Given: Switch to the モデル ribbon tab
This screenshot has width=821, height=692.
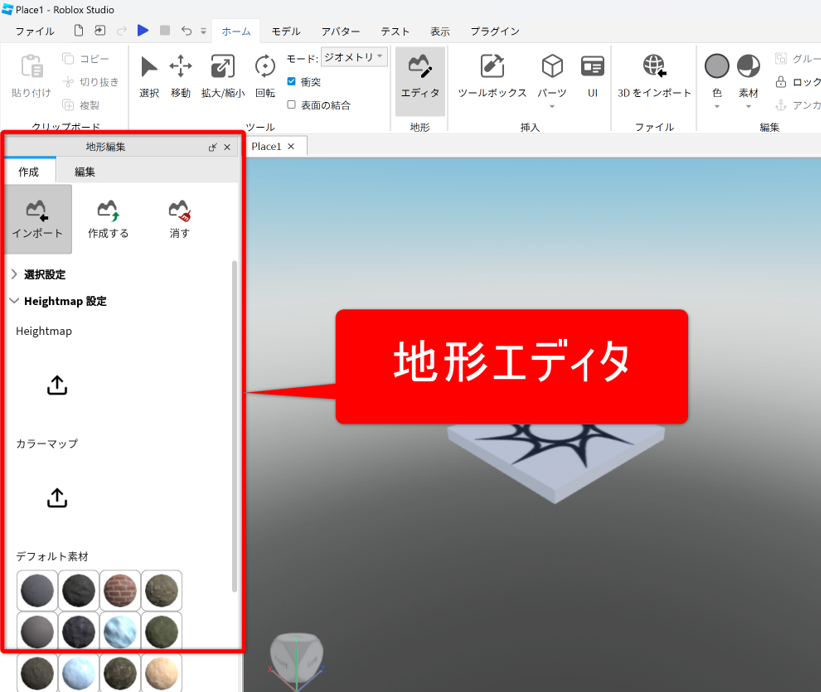Looking at the screenshot, I should pos(286,31).
